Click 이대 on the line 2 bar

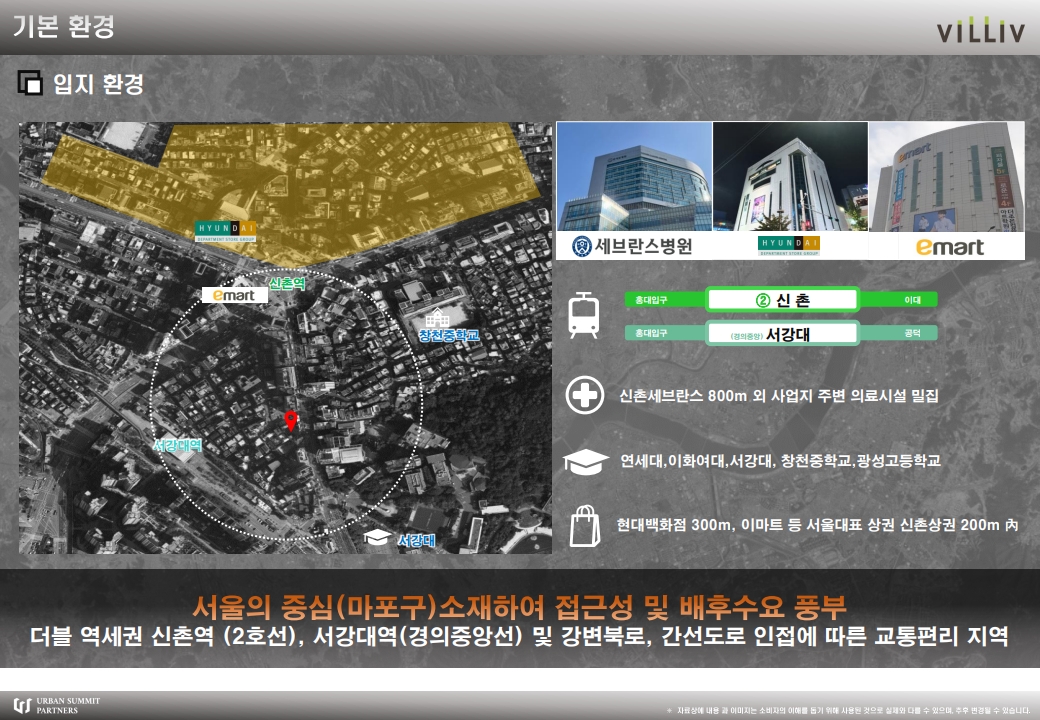pyautogui.click(x=913, y=300)
